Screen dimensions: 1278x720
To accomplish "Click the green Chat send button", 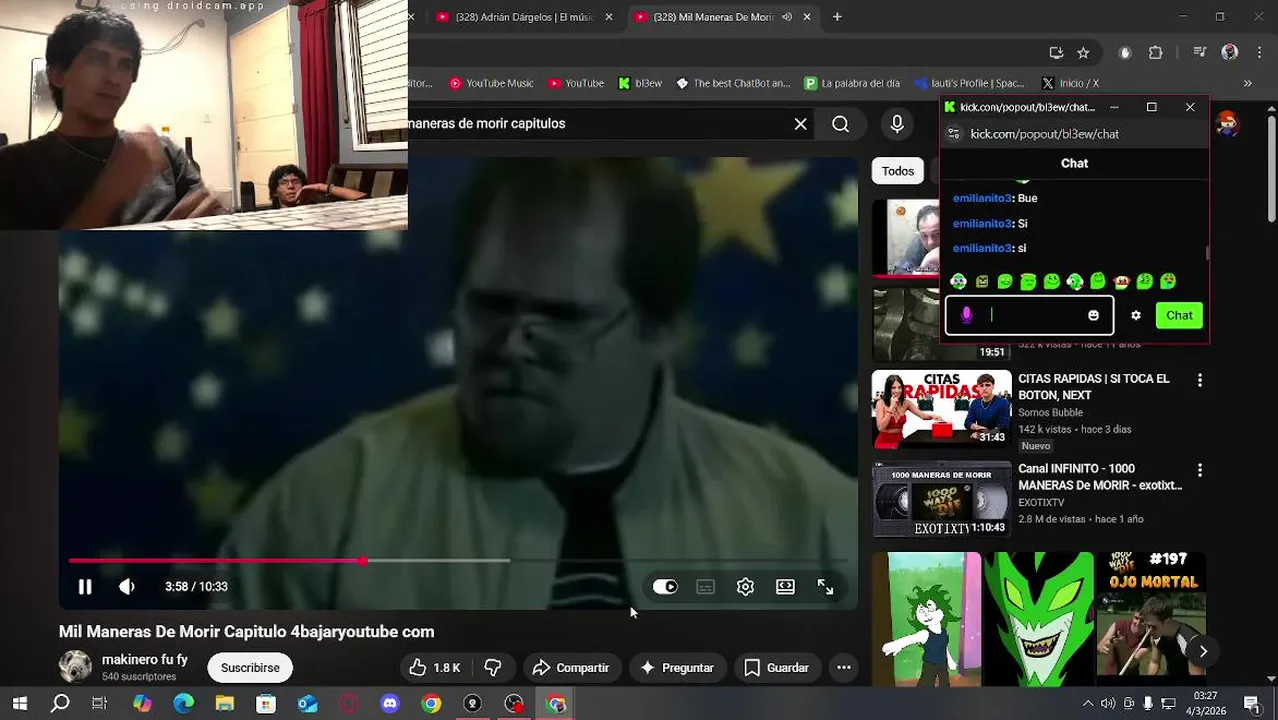I will (1179, 316).
